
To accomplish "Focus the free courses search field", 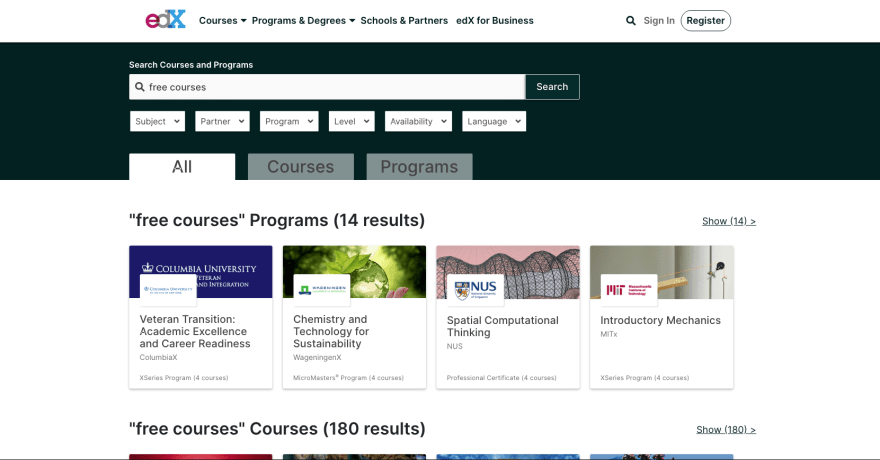I will (327, 87).
